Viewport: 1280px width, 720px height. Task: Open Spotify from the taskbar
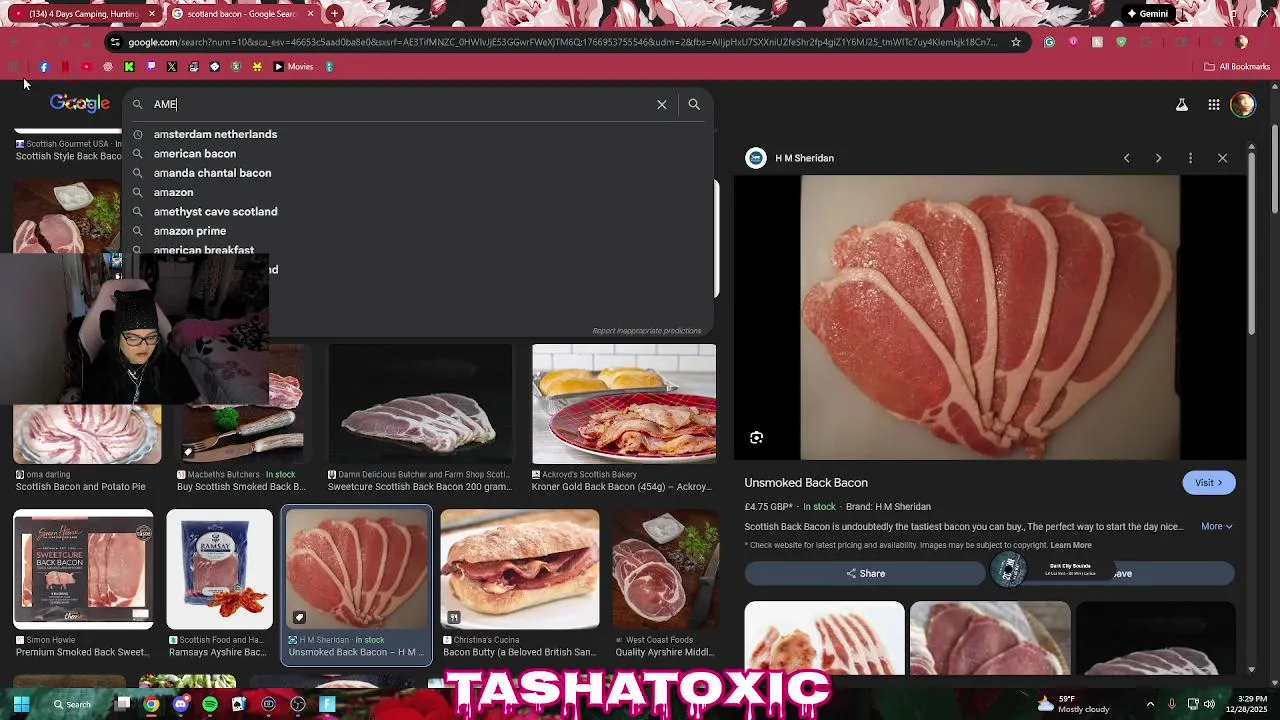click(210, 704)
